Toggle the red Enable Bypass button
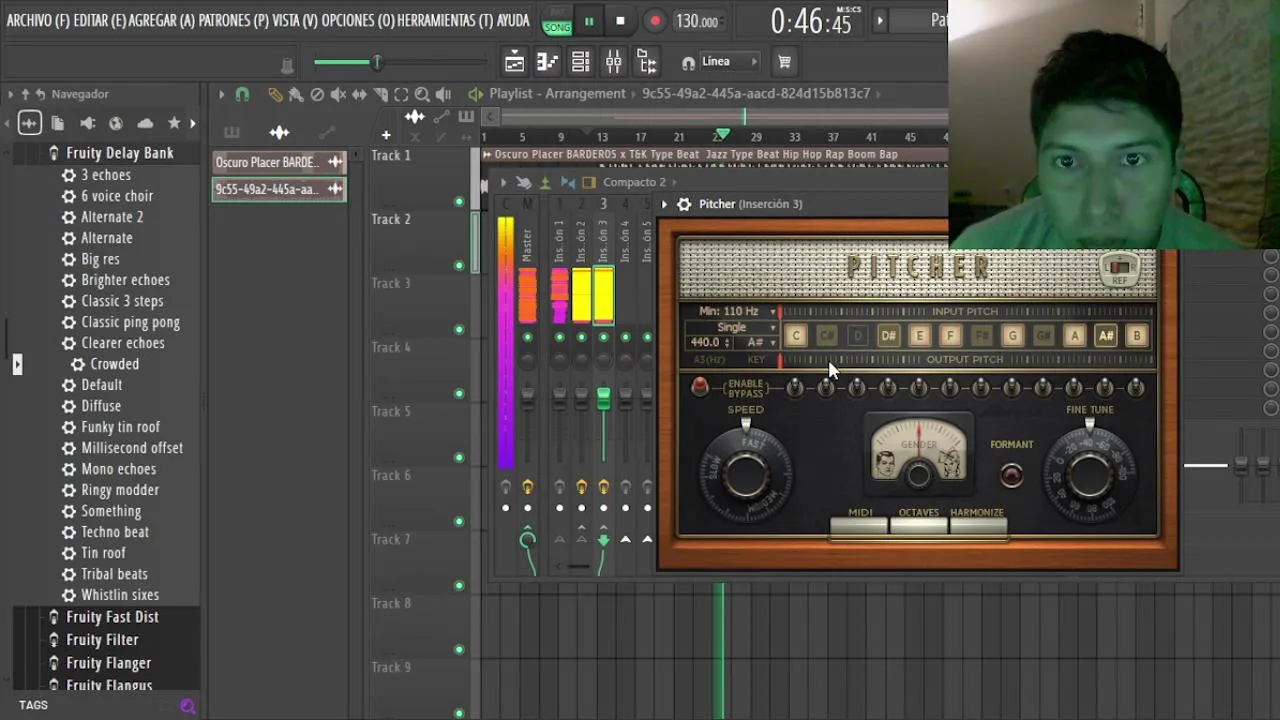This screenshot has width=1280, height=720. (700, 386)
